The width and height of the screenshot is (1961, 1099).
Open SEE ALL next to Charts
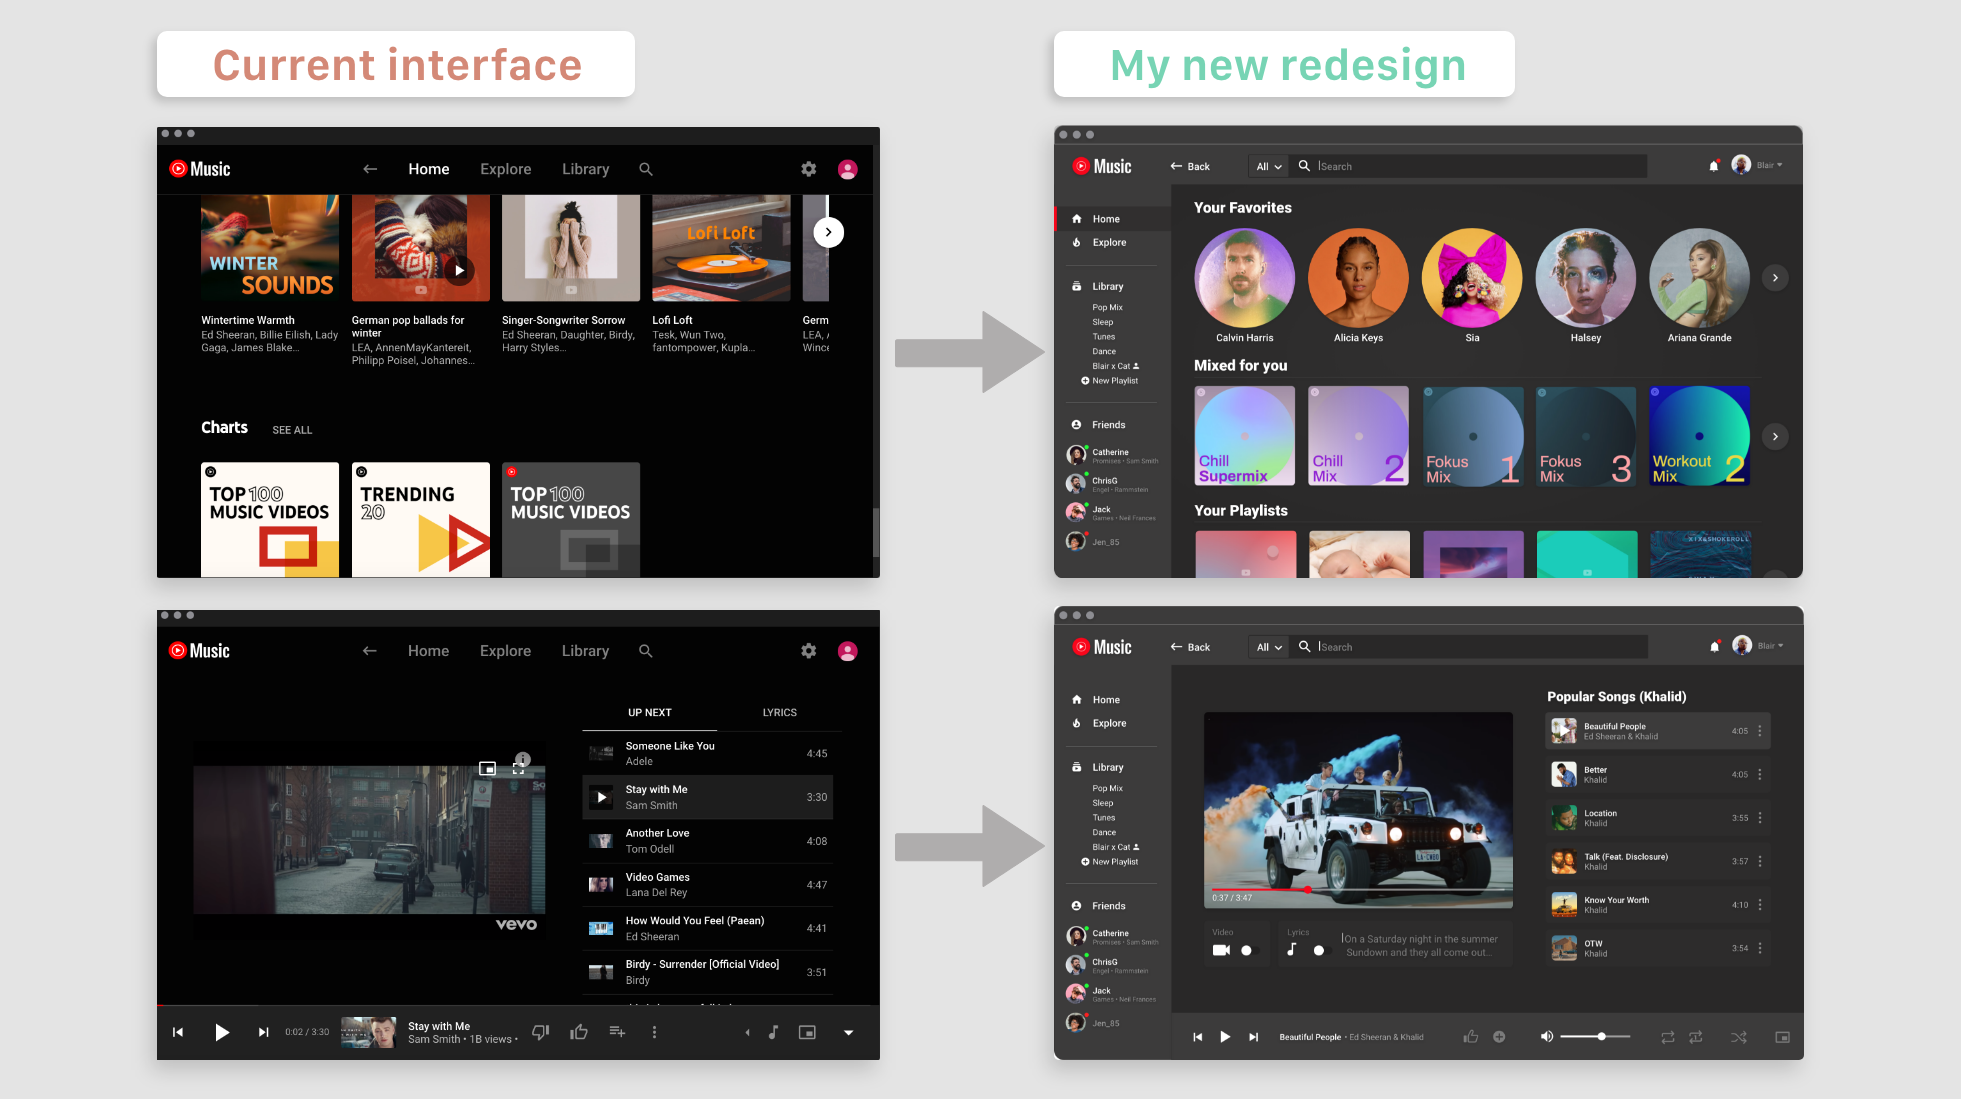pyautogui.click(x=292, y=430)
